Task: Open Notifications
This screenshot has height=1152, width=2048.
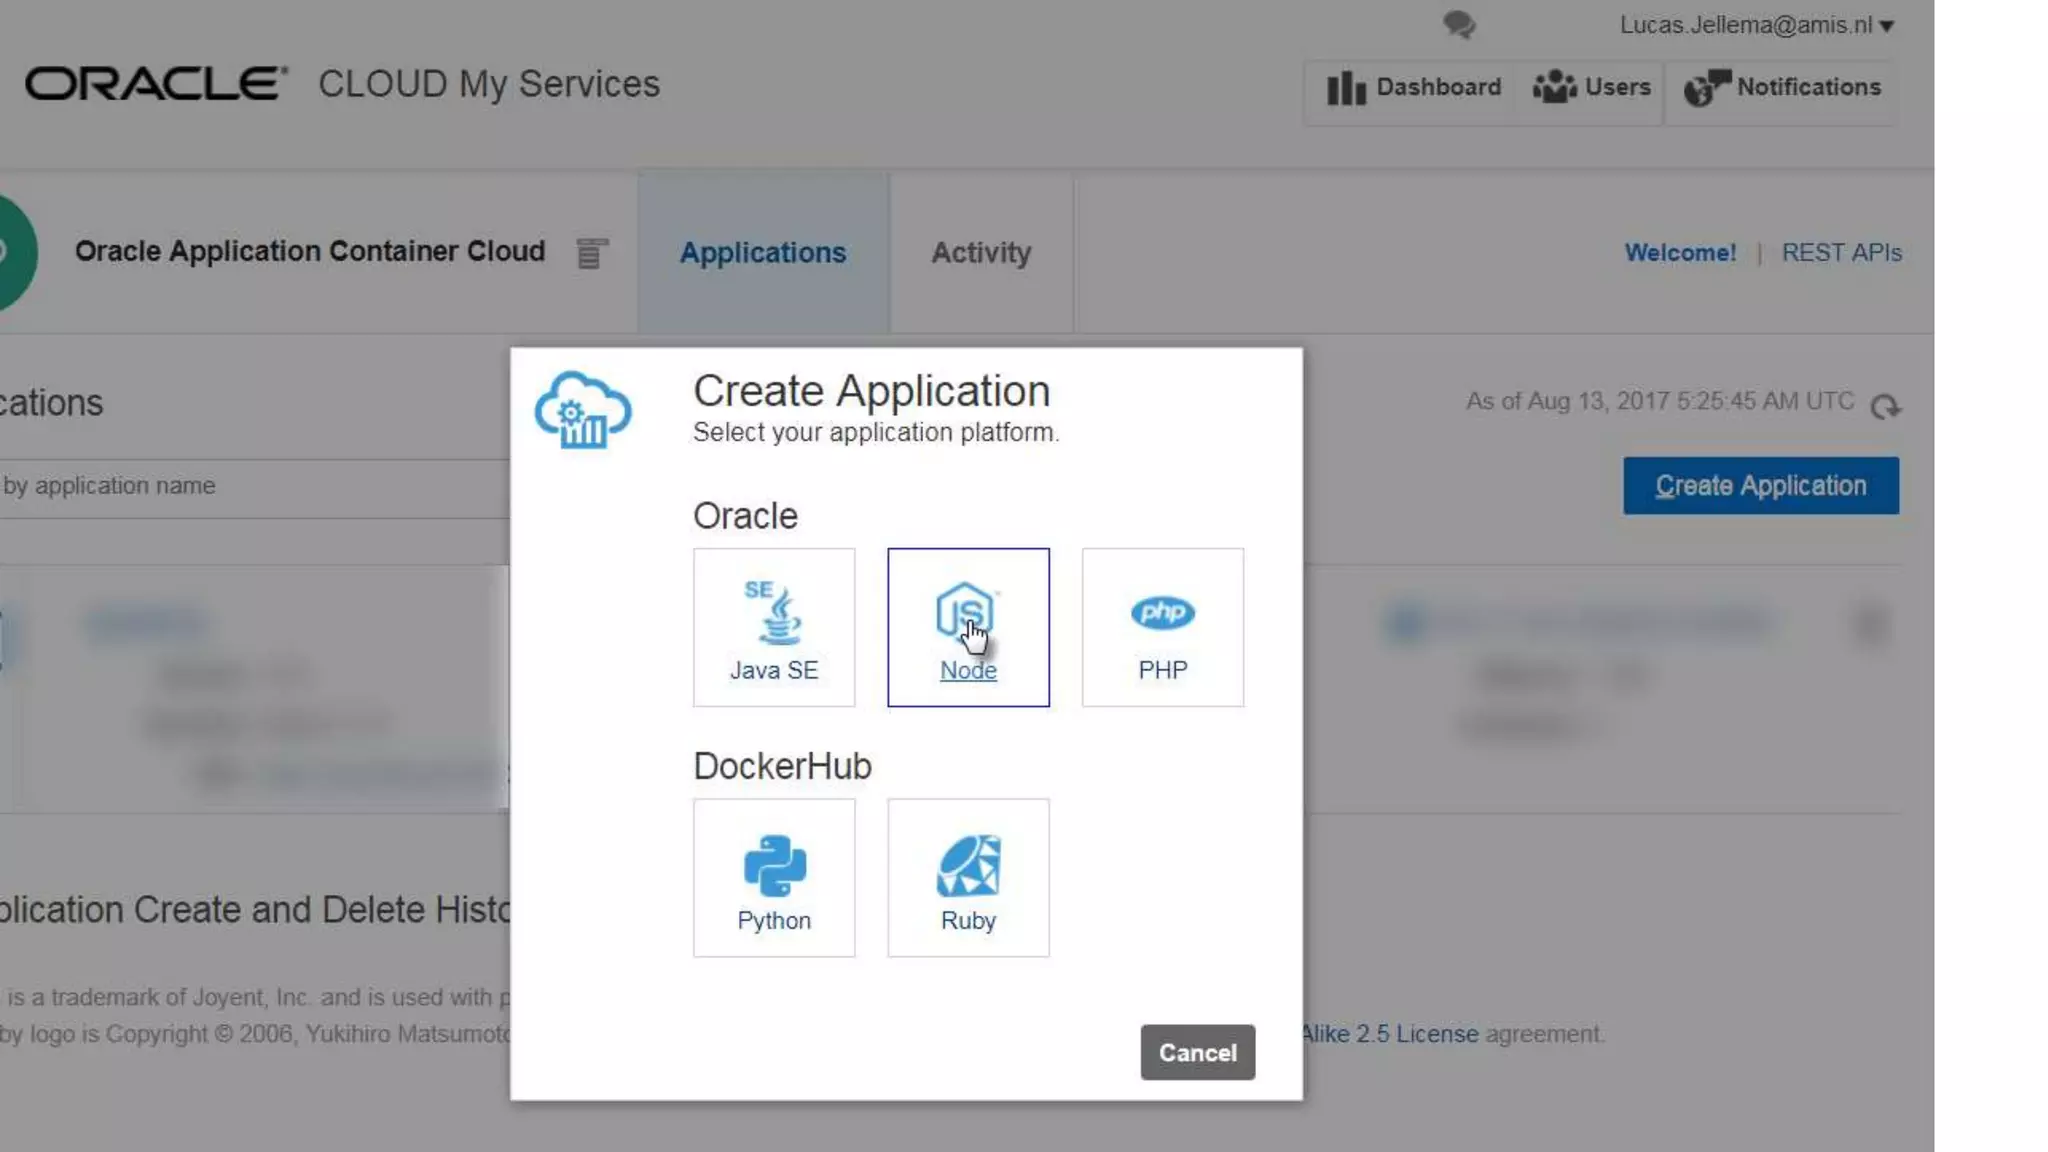Action: click(x=1782, y=88)
